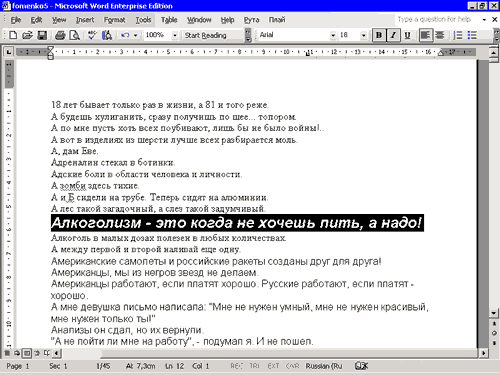Open the Tools menu
The width and height of the screenshot is (500, 375).
pos(143,20)
